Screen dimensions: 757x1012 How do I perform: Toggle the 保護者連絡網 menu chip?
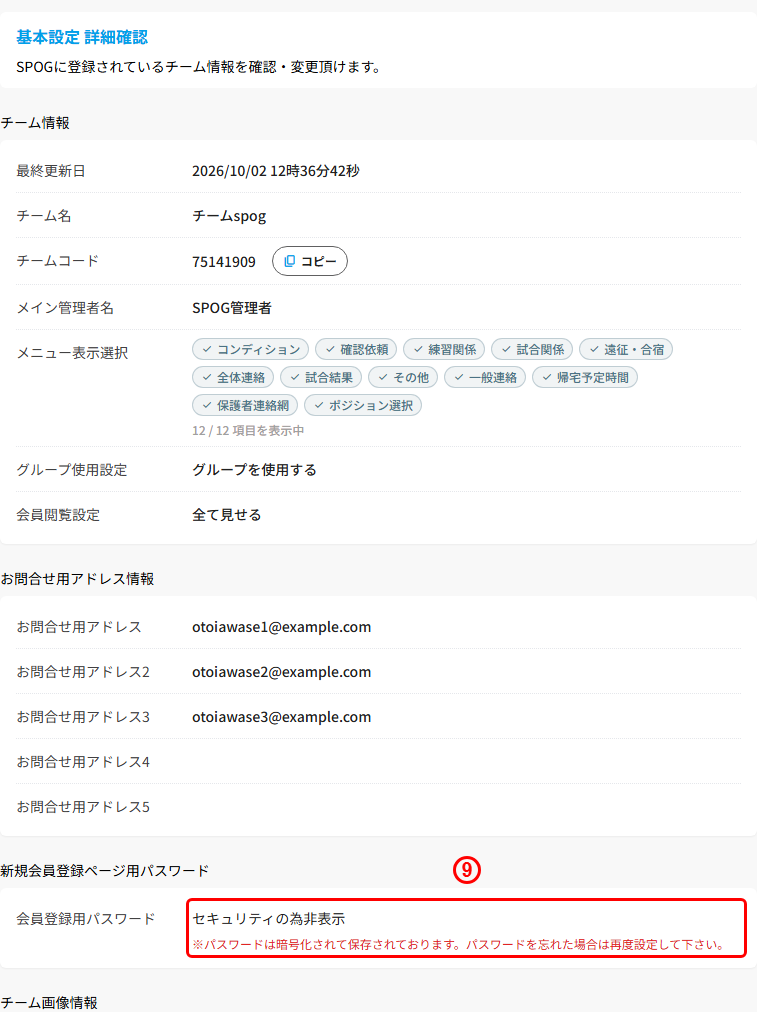[x=245, y=405]
